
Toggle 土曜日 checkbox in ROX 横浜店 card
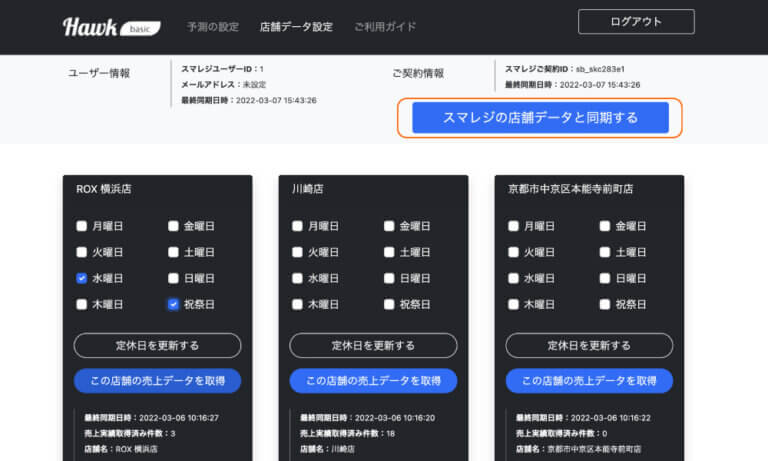[x=173, y=252]
